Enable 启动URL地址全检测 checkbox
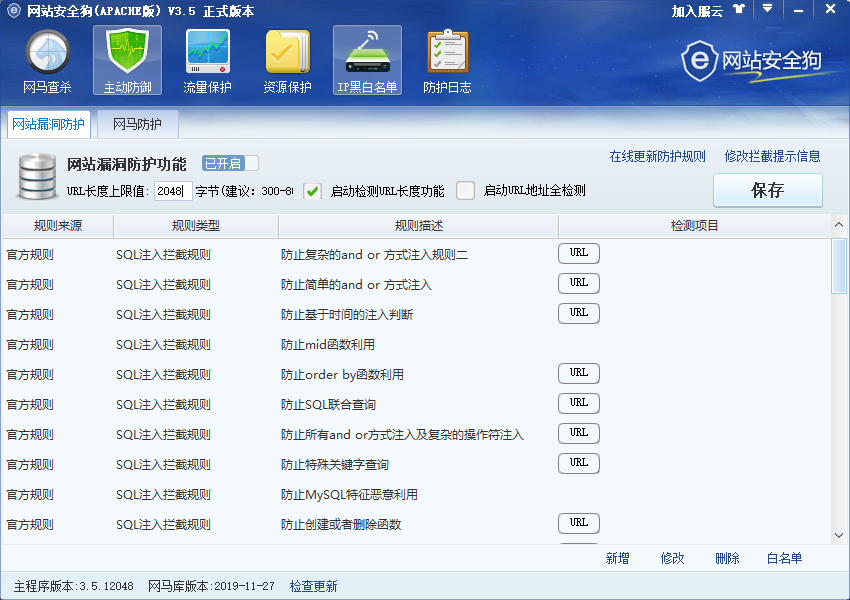850x600 pixels. [465, 191]
